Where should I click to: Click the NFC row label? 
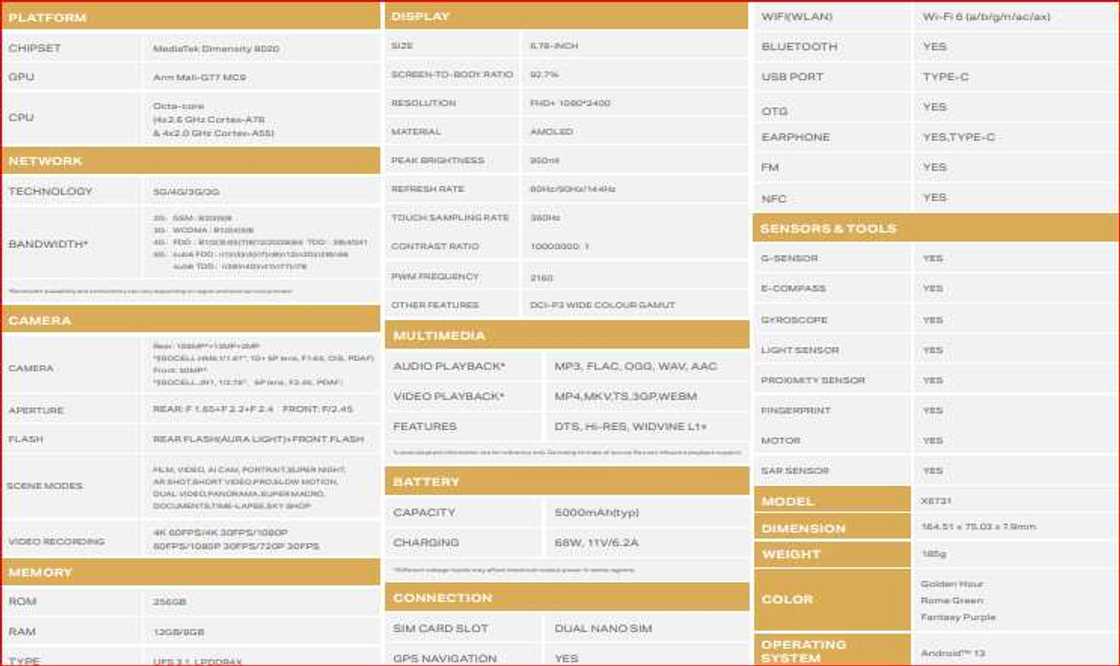[x=774, y=199]
